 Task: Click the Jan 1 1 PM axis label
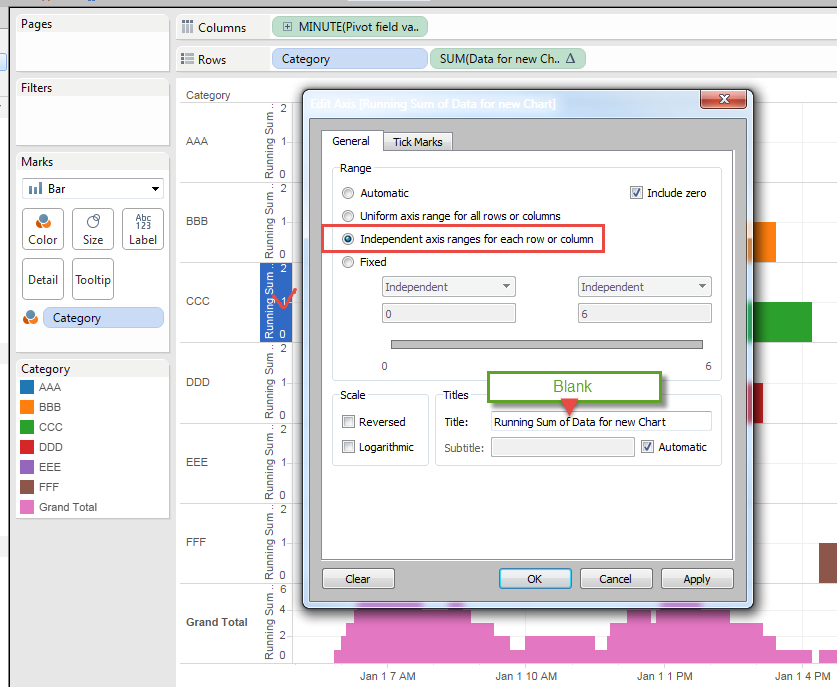click(664, 676)
